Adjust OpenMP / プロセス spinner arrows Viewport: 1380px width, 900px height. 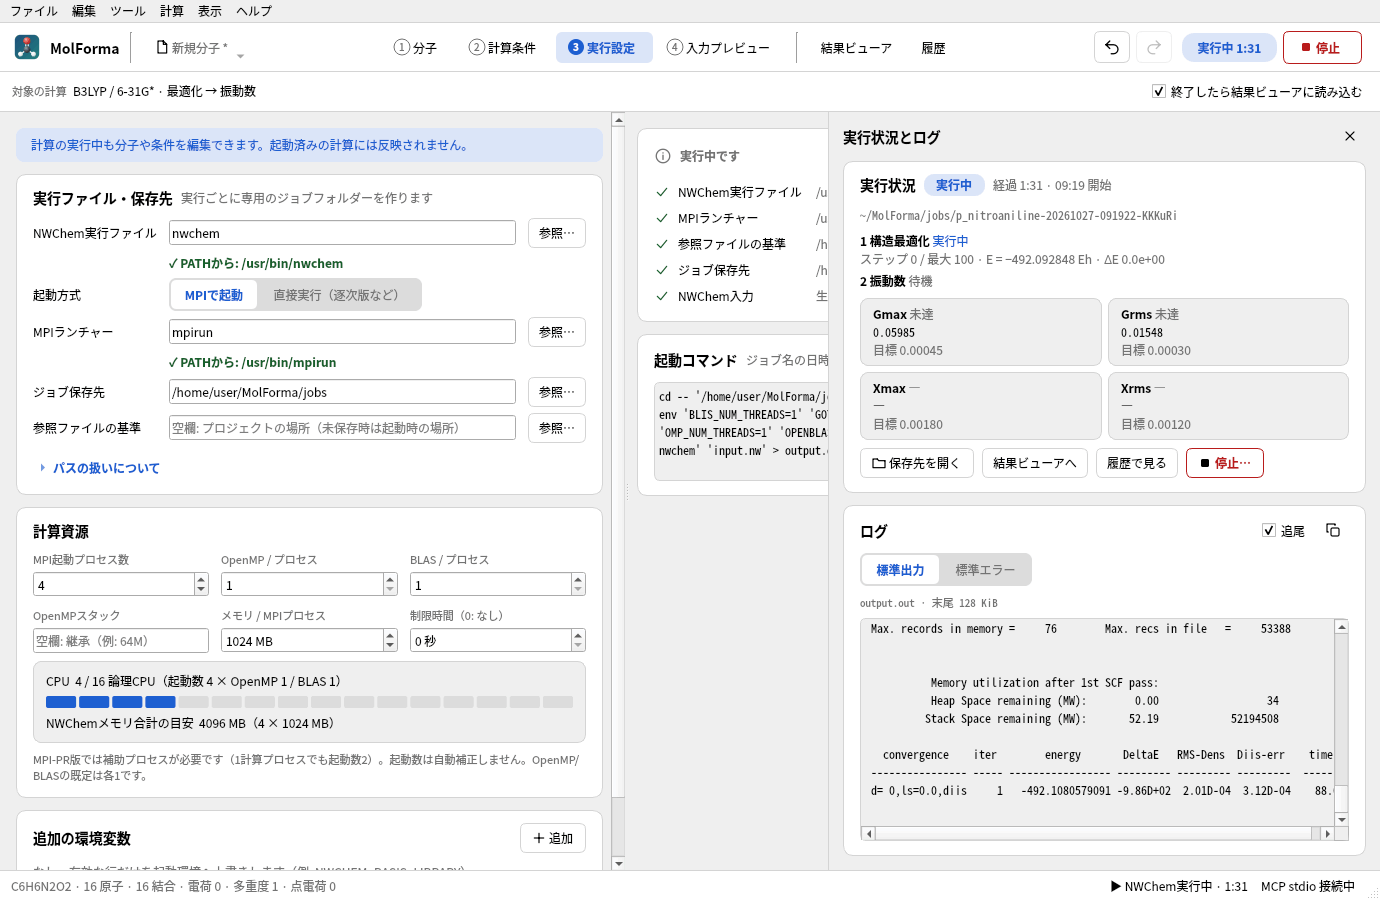point(390,584)
